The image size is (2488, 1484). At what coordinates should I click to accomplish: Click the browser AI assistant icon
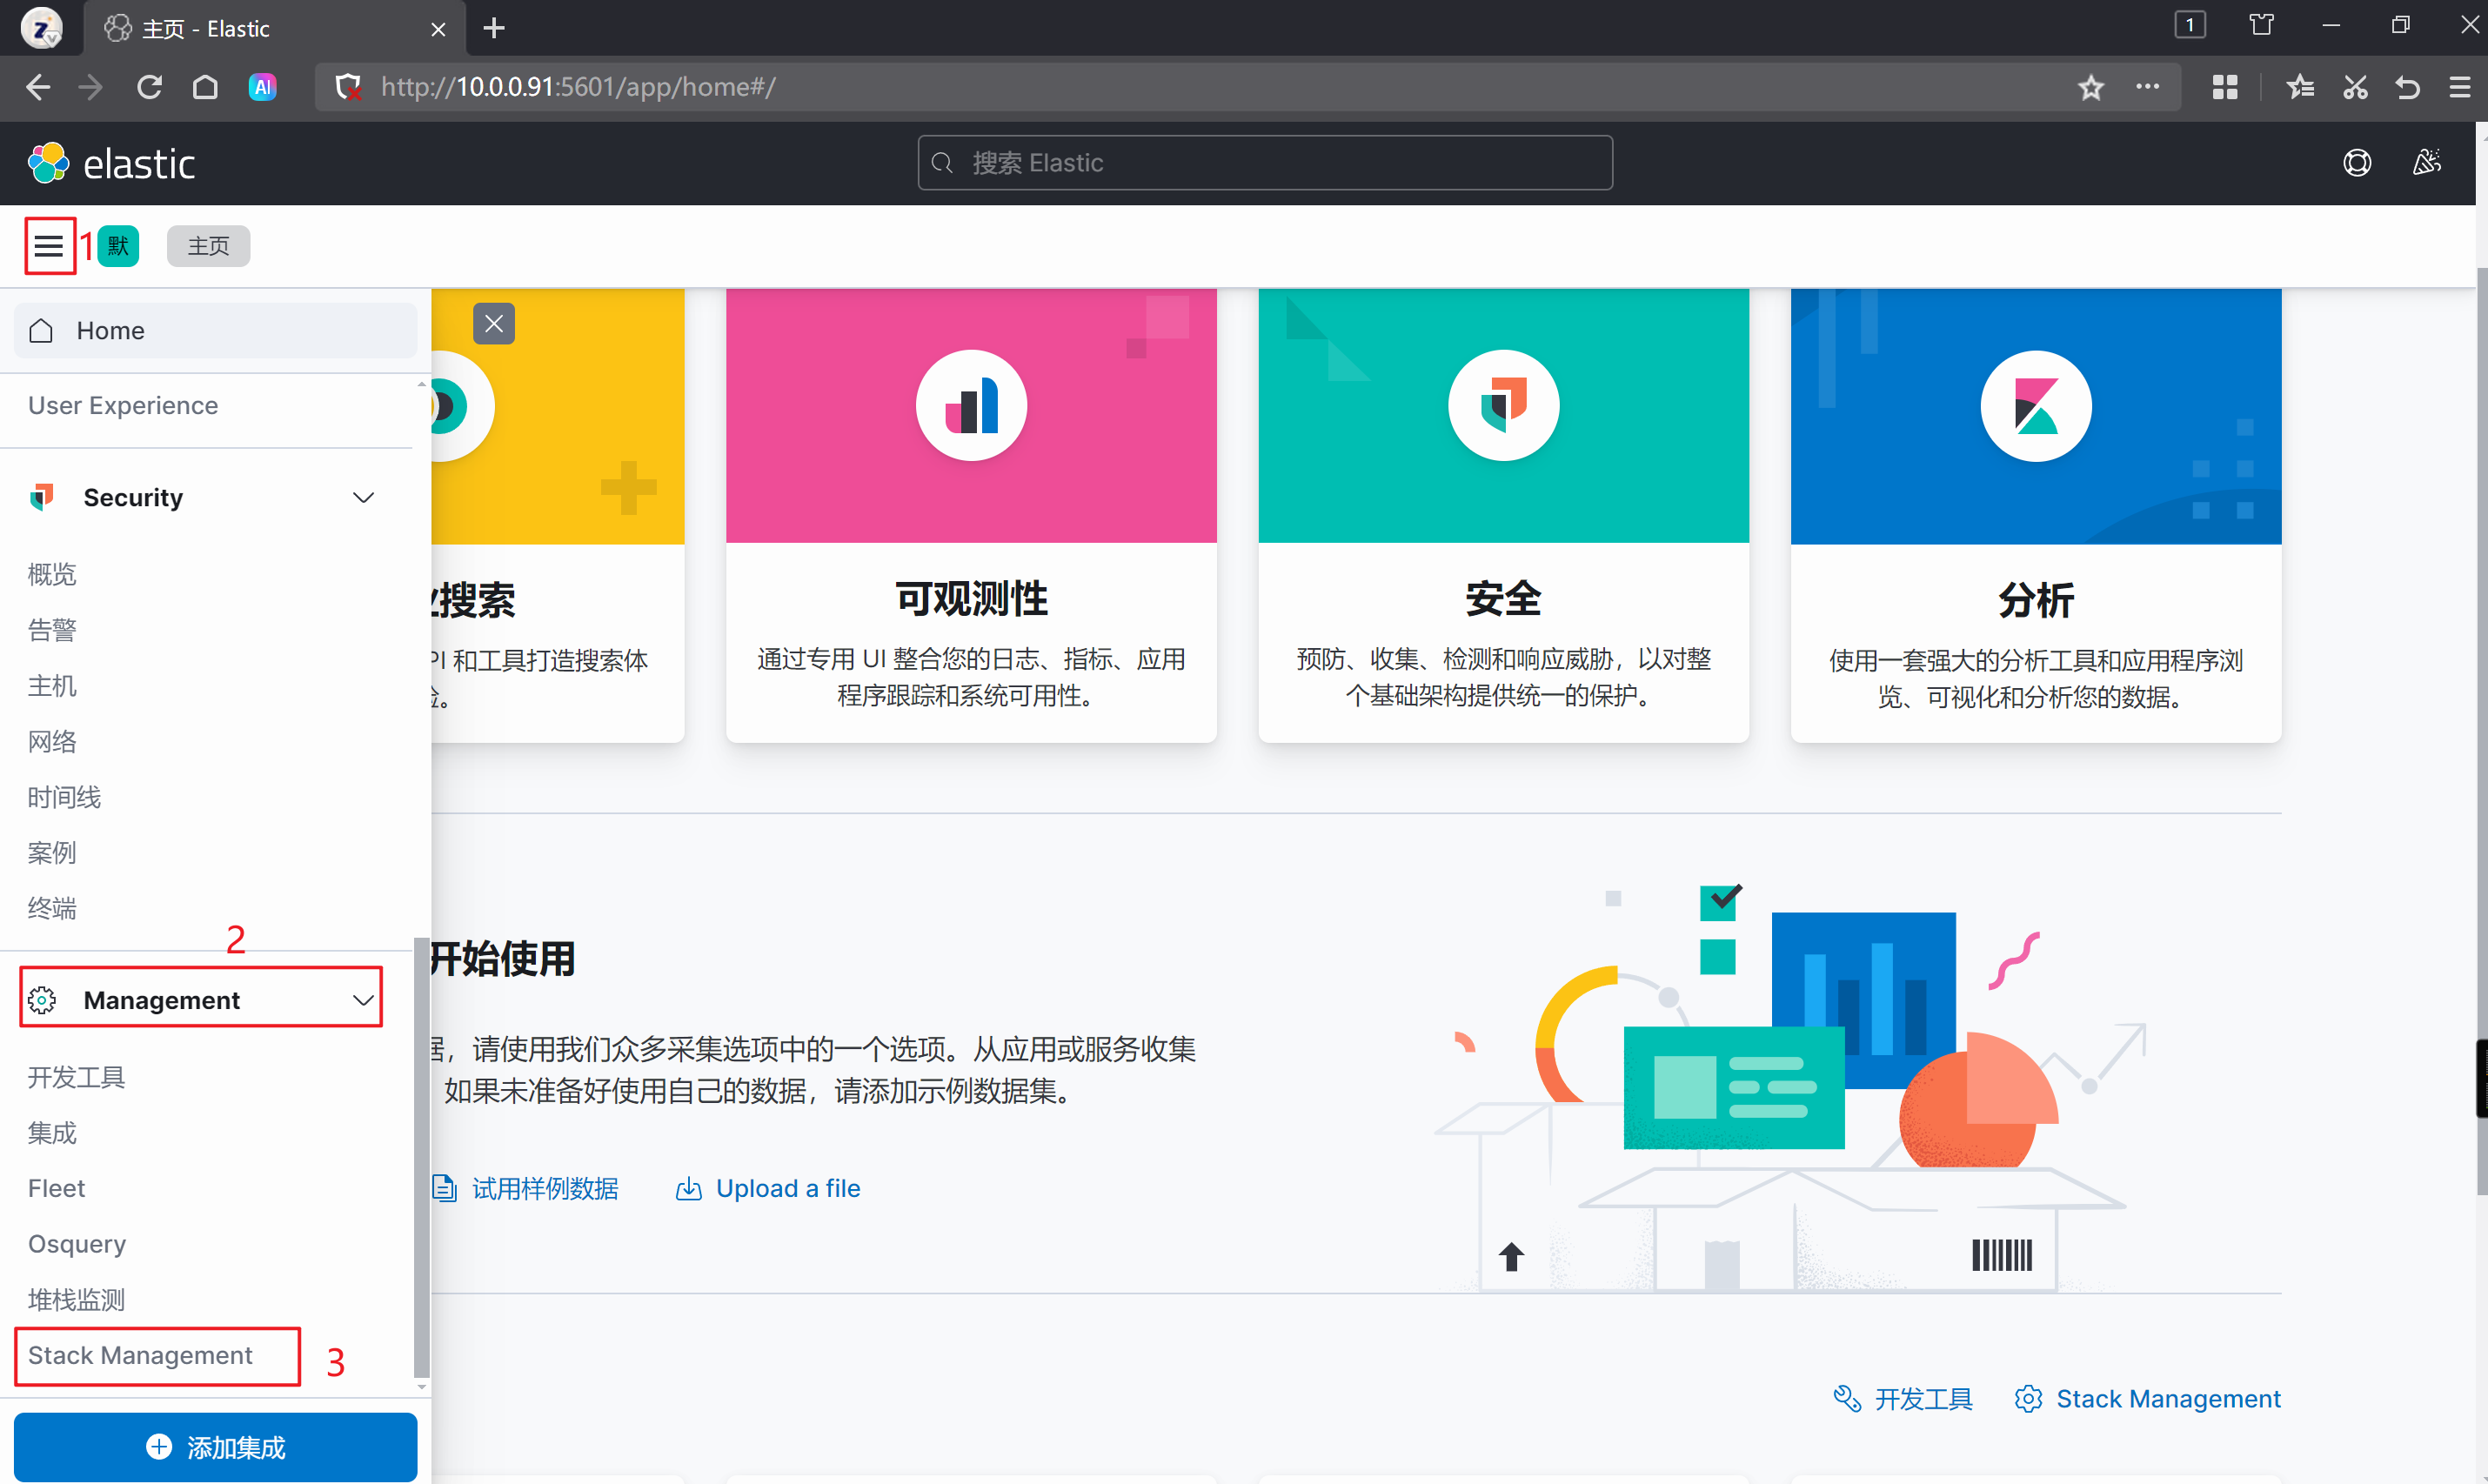(262, 87)
